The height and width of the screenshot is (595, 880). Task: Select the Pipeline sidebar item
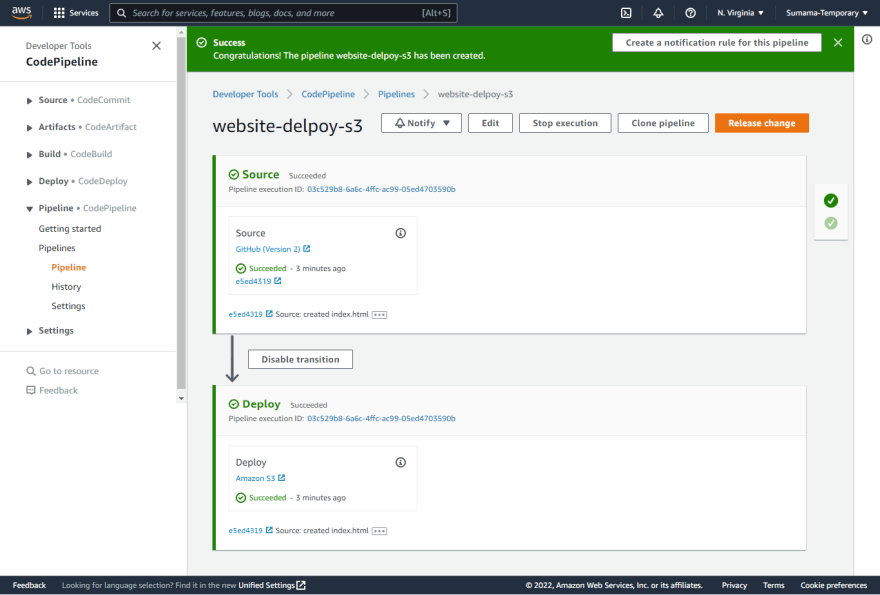[68, 267]
